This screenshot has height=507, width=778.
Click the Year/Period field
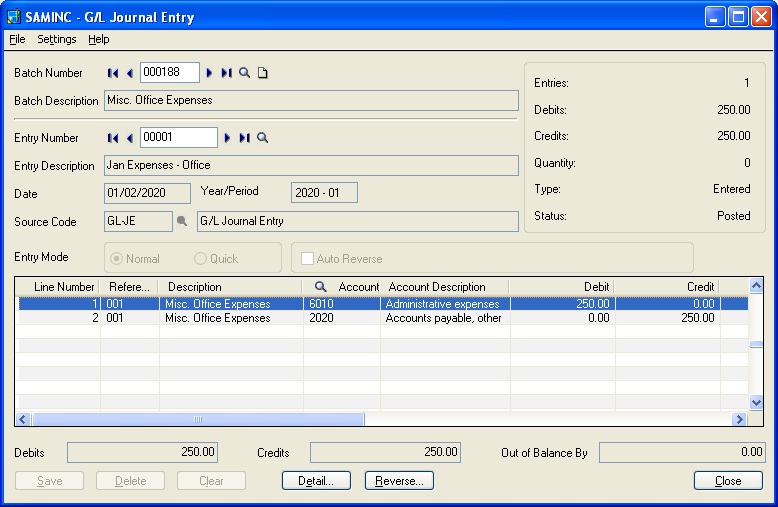[x=324, y=192]
